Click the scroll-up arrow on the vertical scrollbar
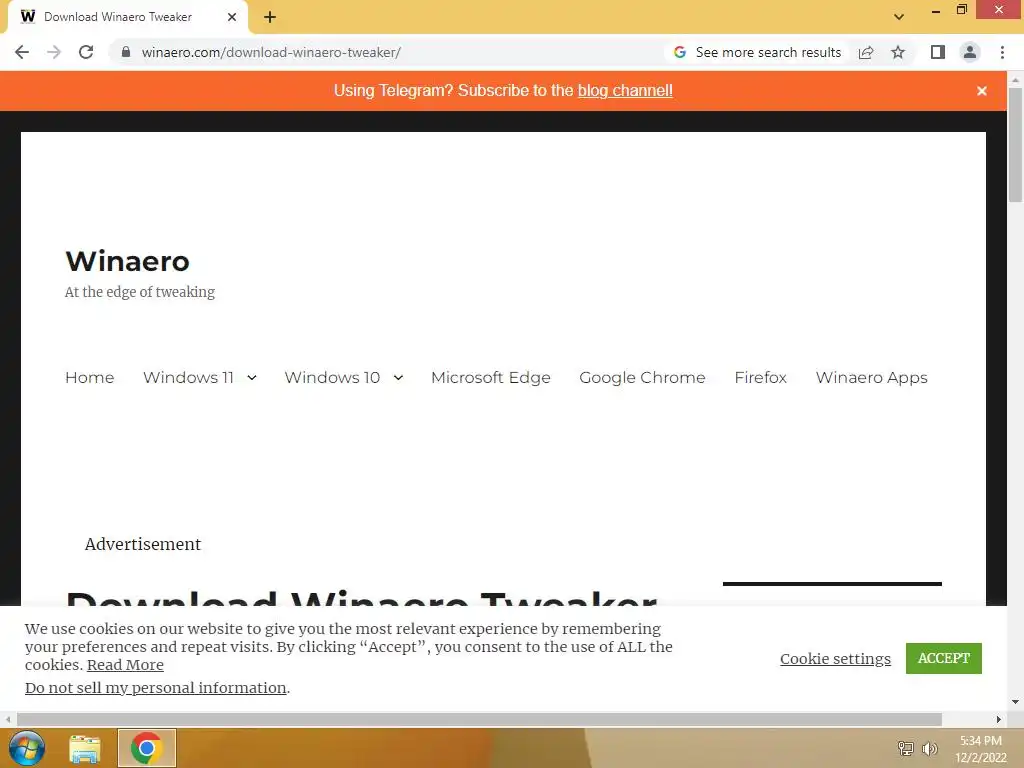Image resolution: width=1024 pixels, height=768 pixels. [x=1015, y=80]
